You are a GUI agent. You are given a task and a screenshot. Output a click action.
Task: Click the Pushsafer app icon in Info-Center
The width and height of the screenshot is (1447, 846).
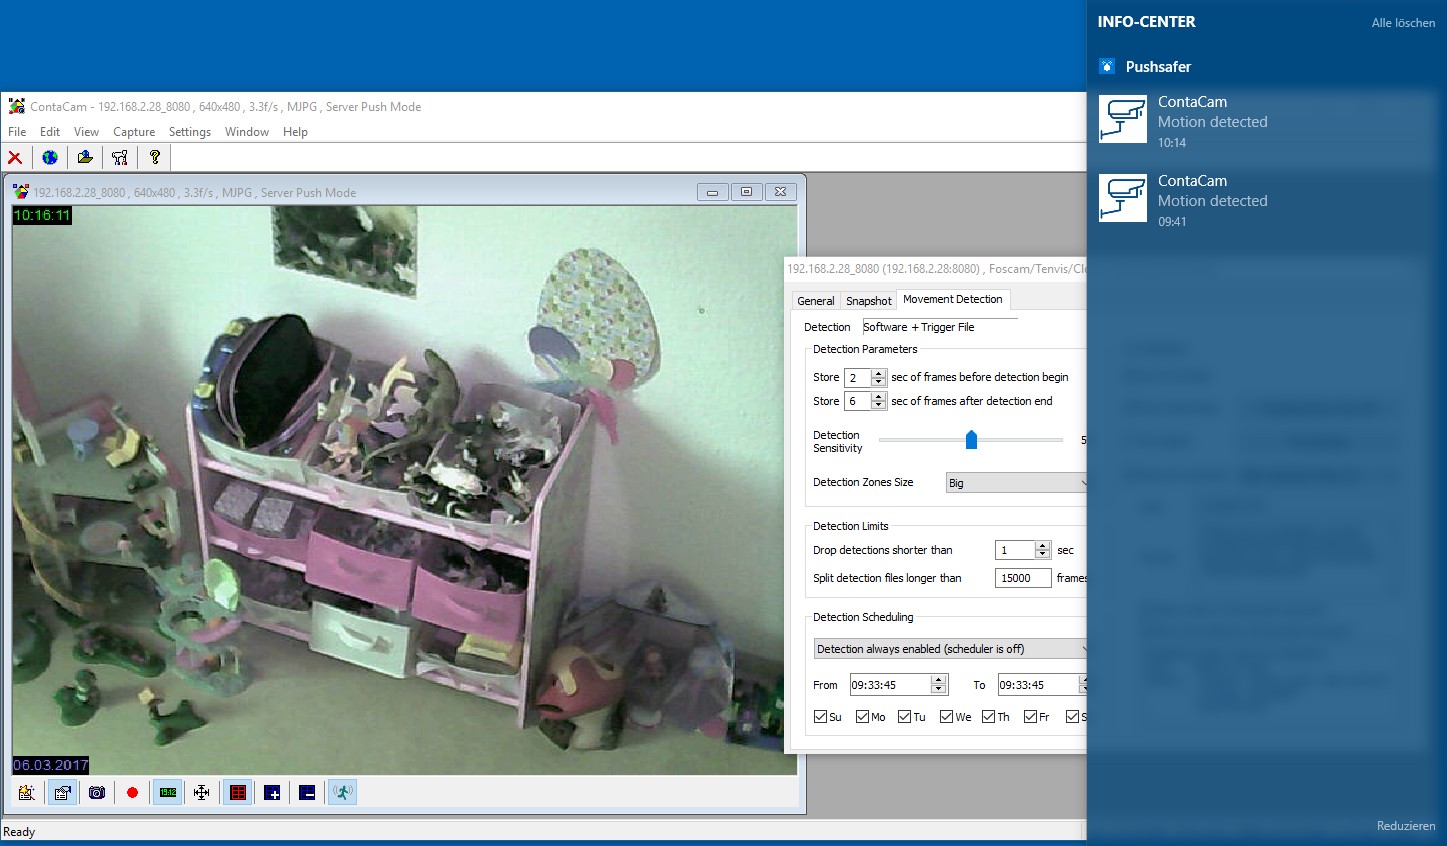point(1107,67)
